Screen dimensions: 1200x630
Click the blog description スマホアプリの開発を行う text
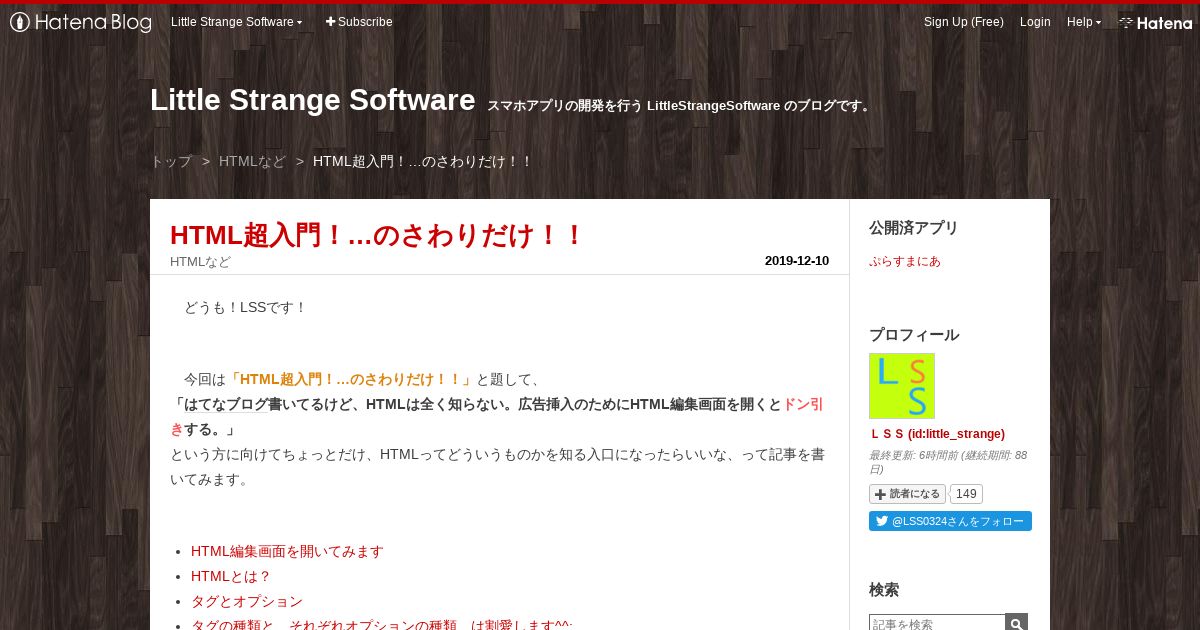tap(680, 106)
